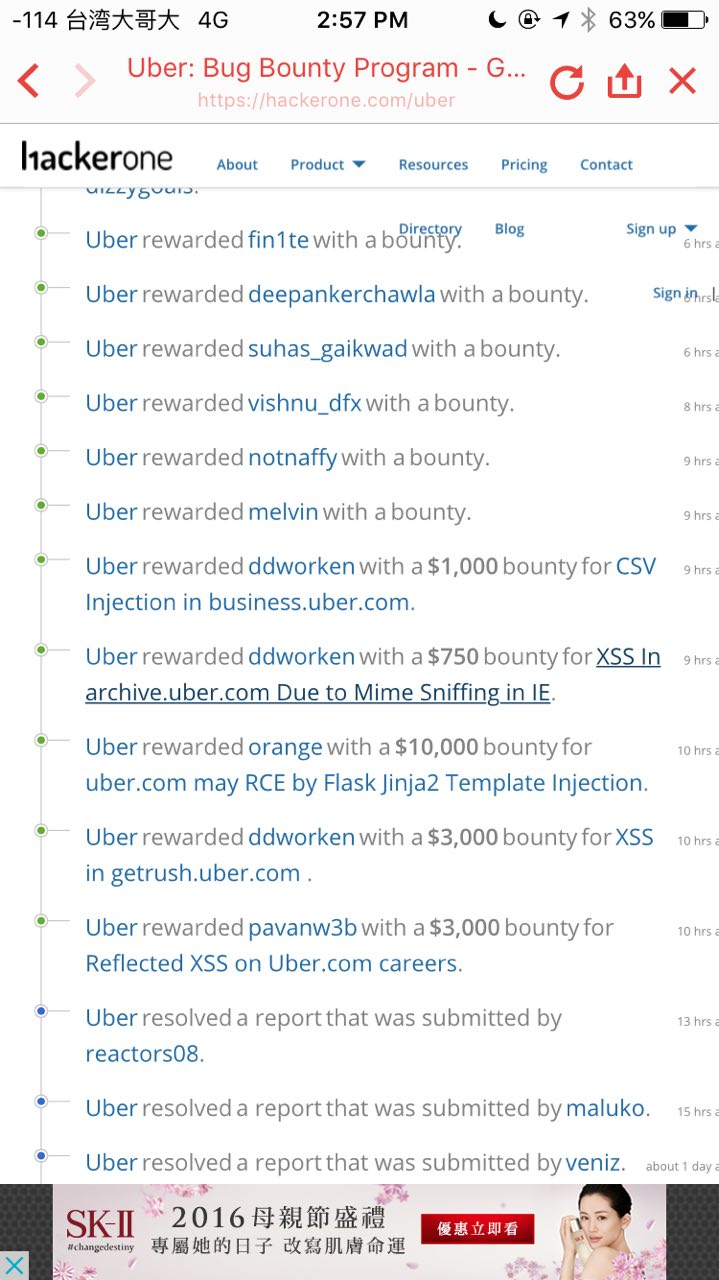719x1280 pixels.
Task: Open the Pricing menu item
Action: point(524,164)
